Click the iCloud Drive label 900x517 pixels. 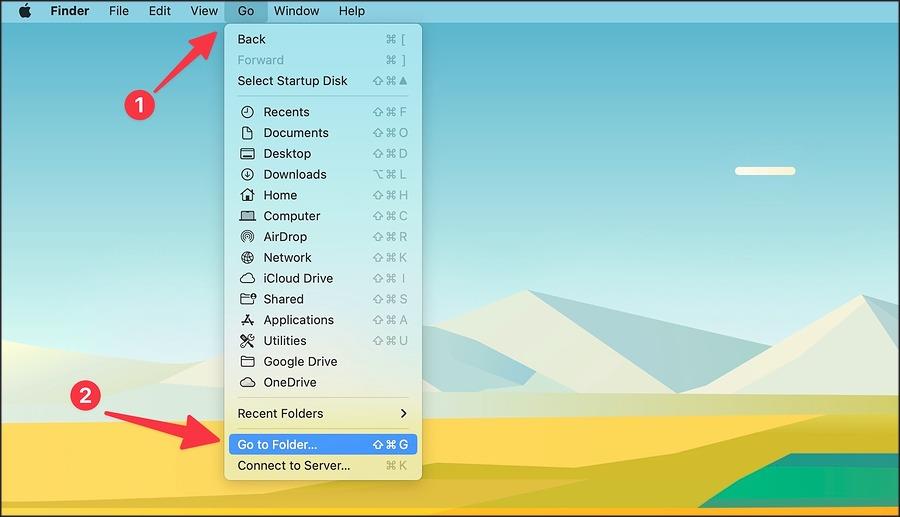tap(298, 278)
